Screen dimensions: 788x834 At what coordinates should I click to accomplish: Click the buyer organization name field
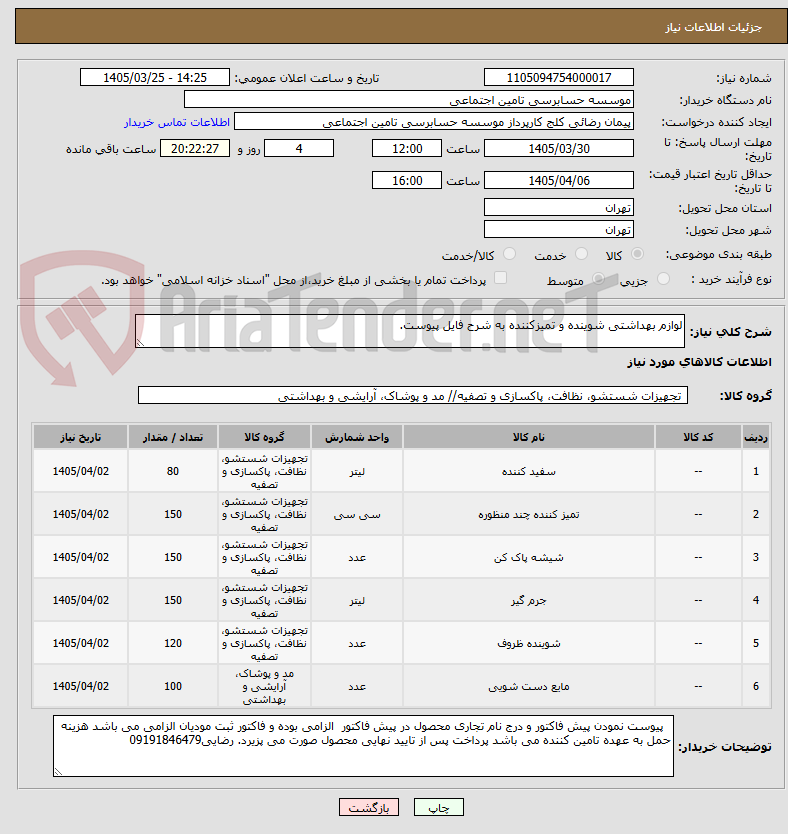(409, 99)
